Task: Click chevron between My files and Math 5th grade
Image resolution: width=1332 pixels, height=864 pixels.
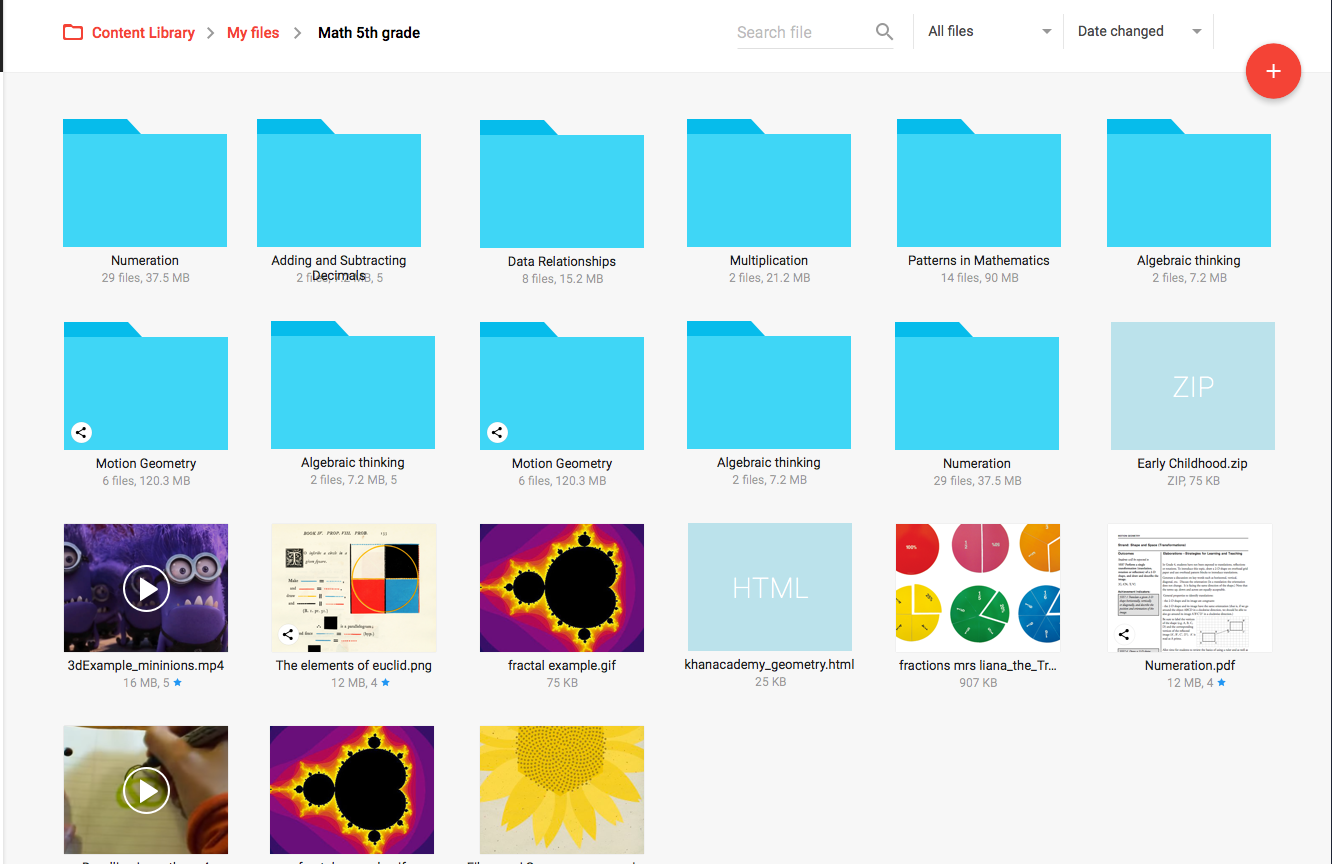Action: (x=298, y=33)
